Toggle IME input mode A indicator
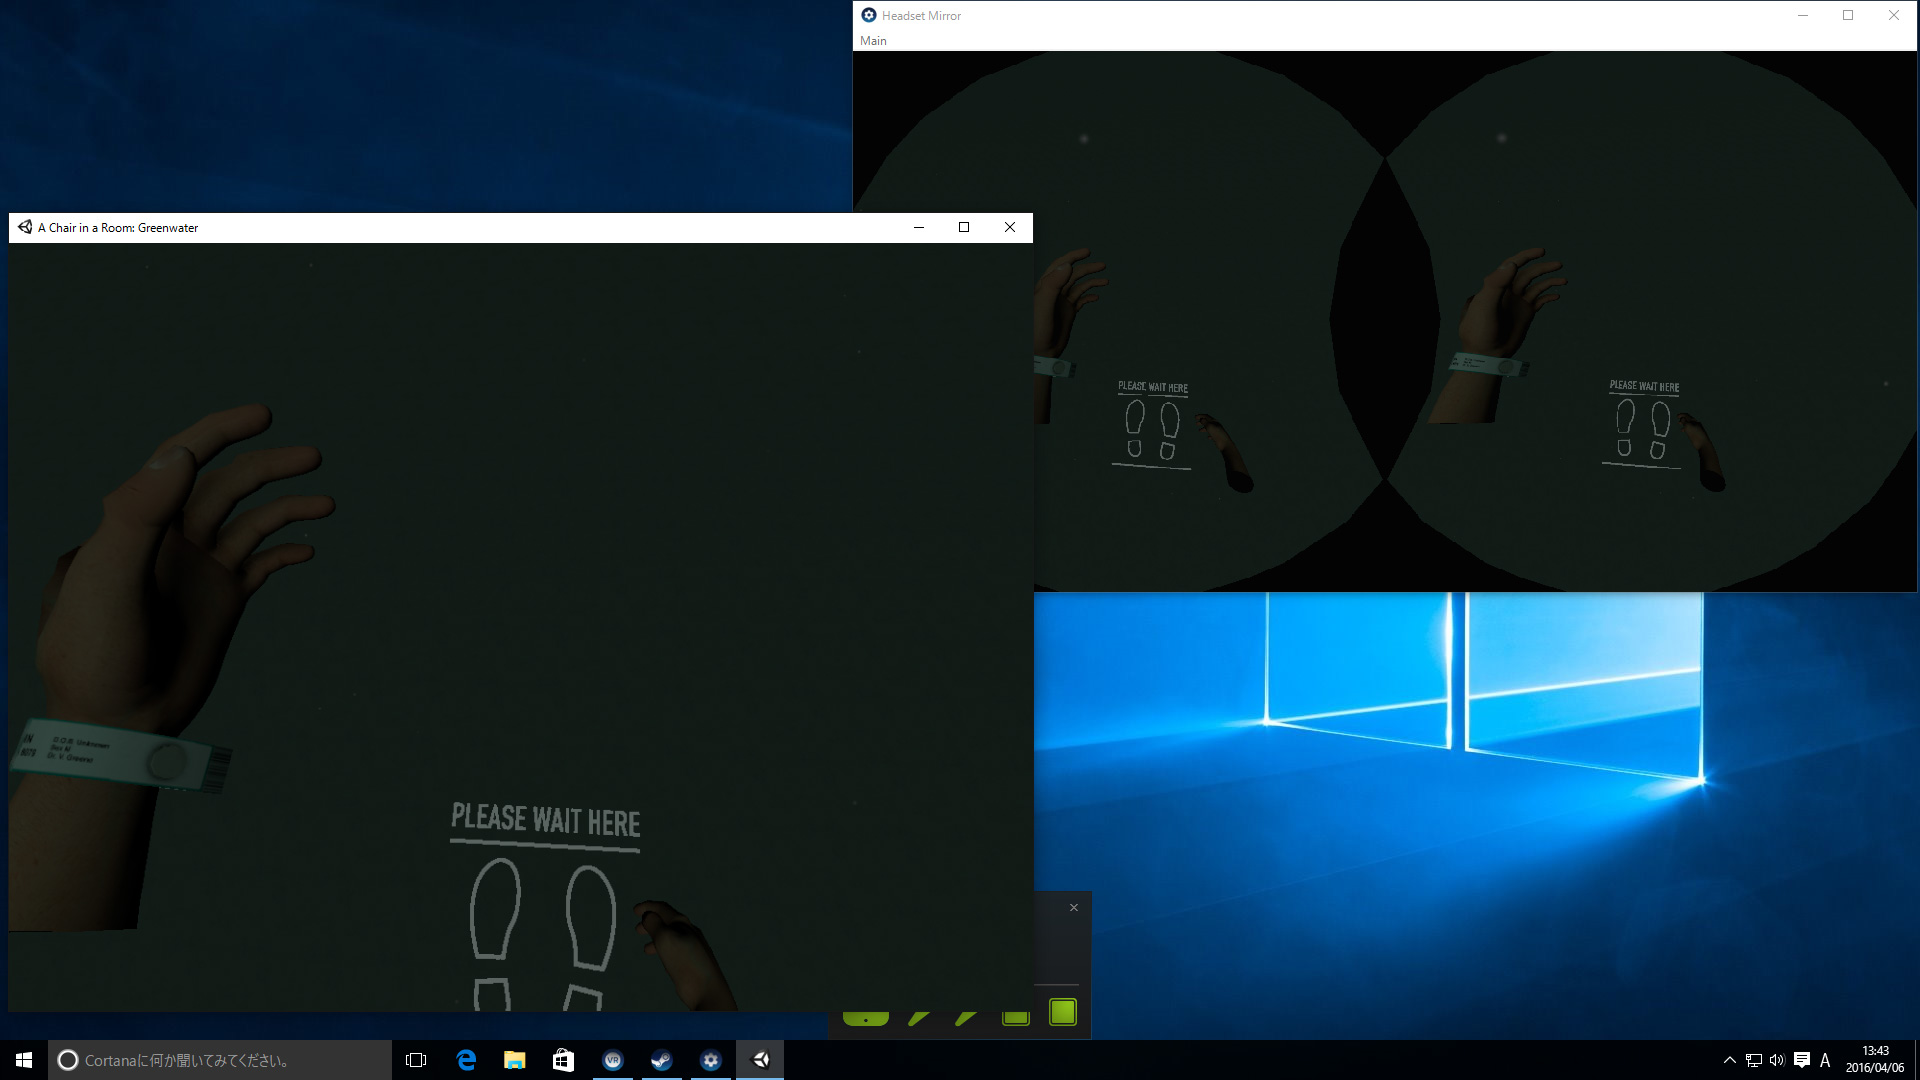 pos(1825,1060)
